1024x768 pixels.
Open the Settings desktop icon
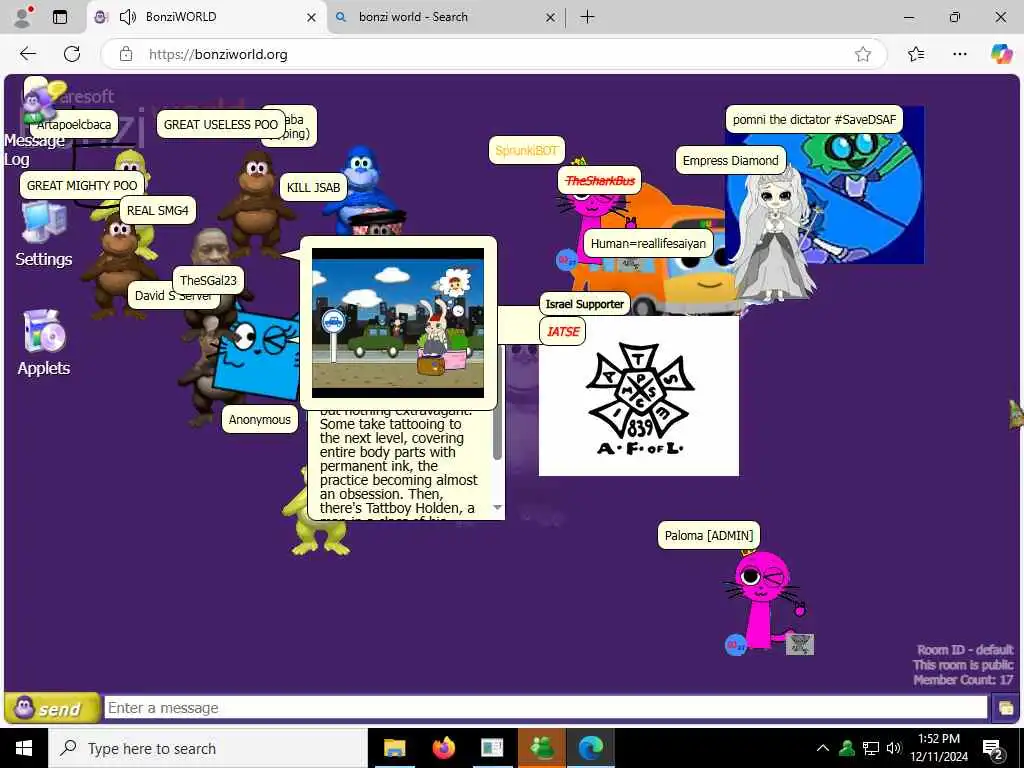pyautogui.click(x=44, y=234)
